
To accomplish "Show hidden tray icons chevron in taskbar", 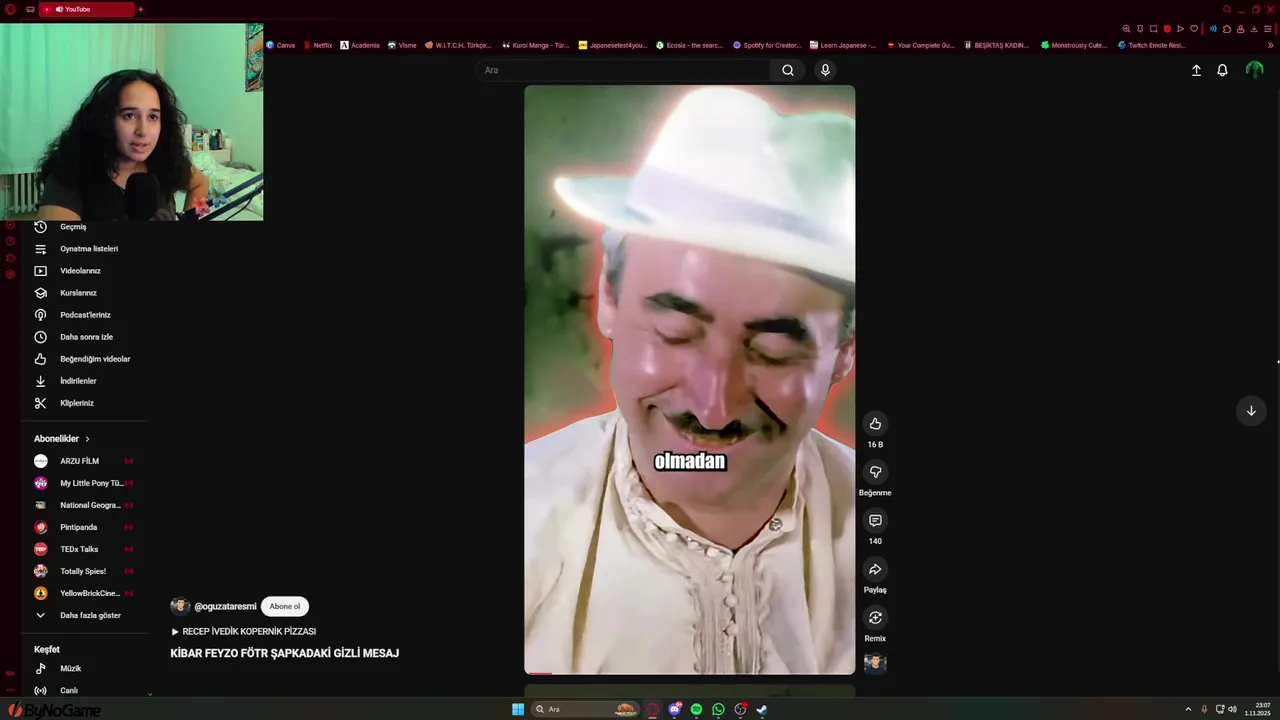I will pyautogui.click(x=1188, y=710).
